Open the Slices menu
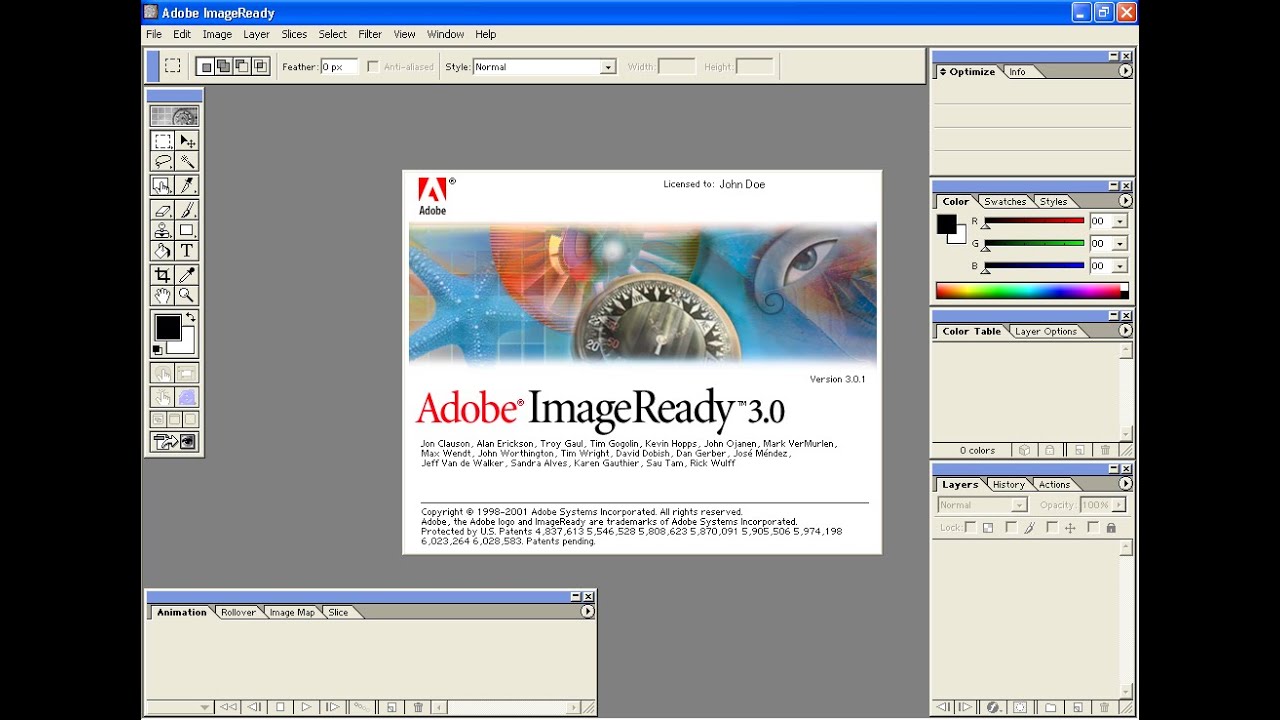 [294, 34]
